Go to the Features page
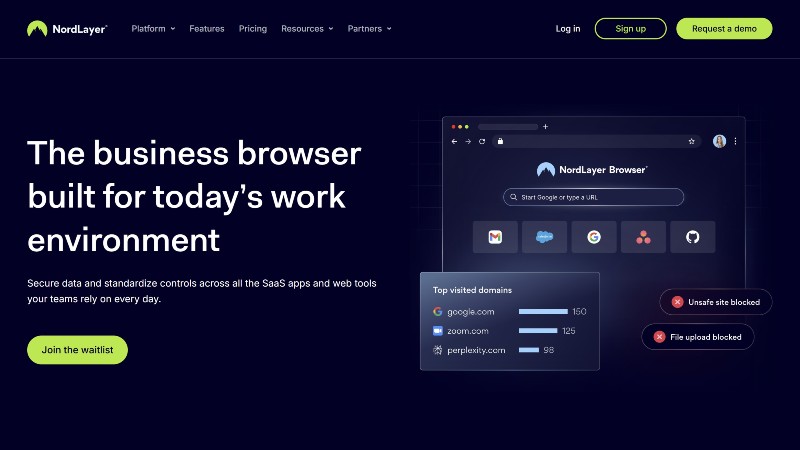 [207, 29]
